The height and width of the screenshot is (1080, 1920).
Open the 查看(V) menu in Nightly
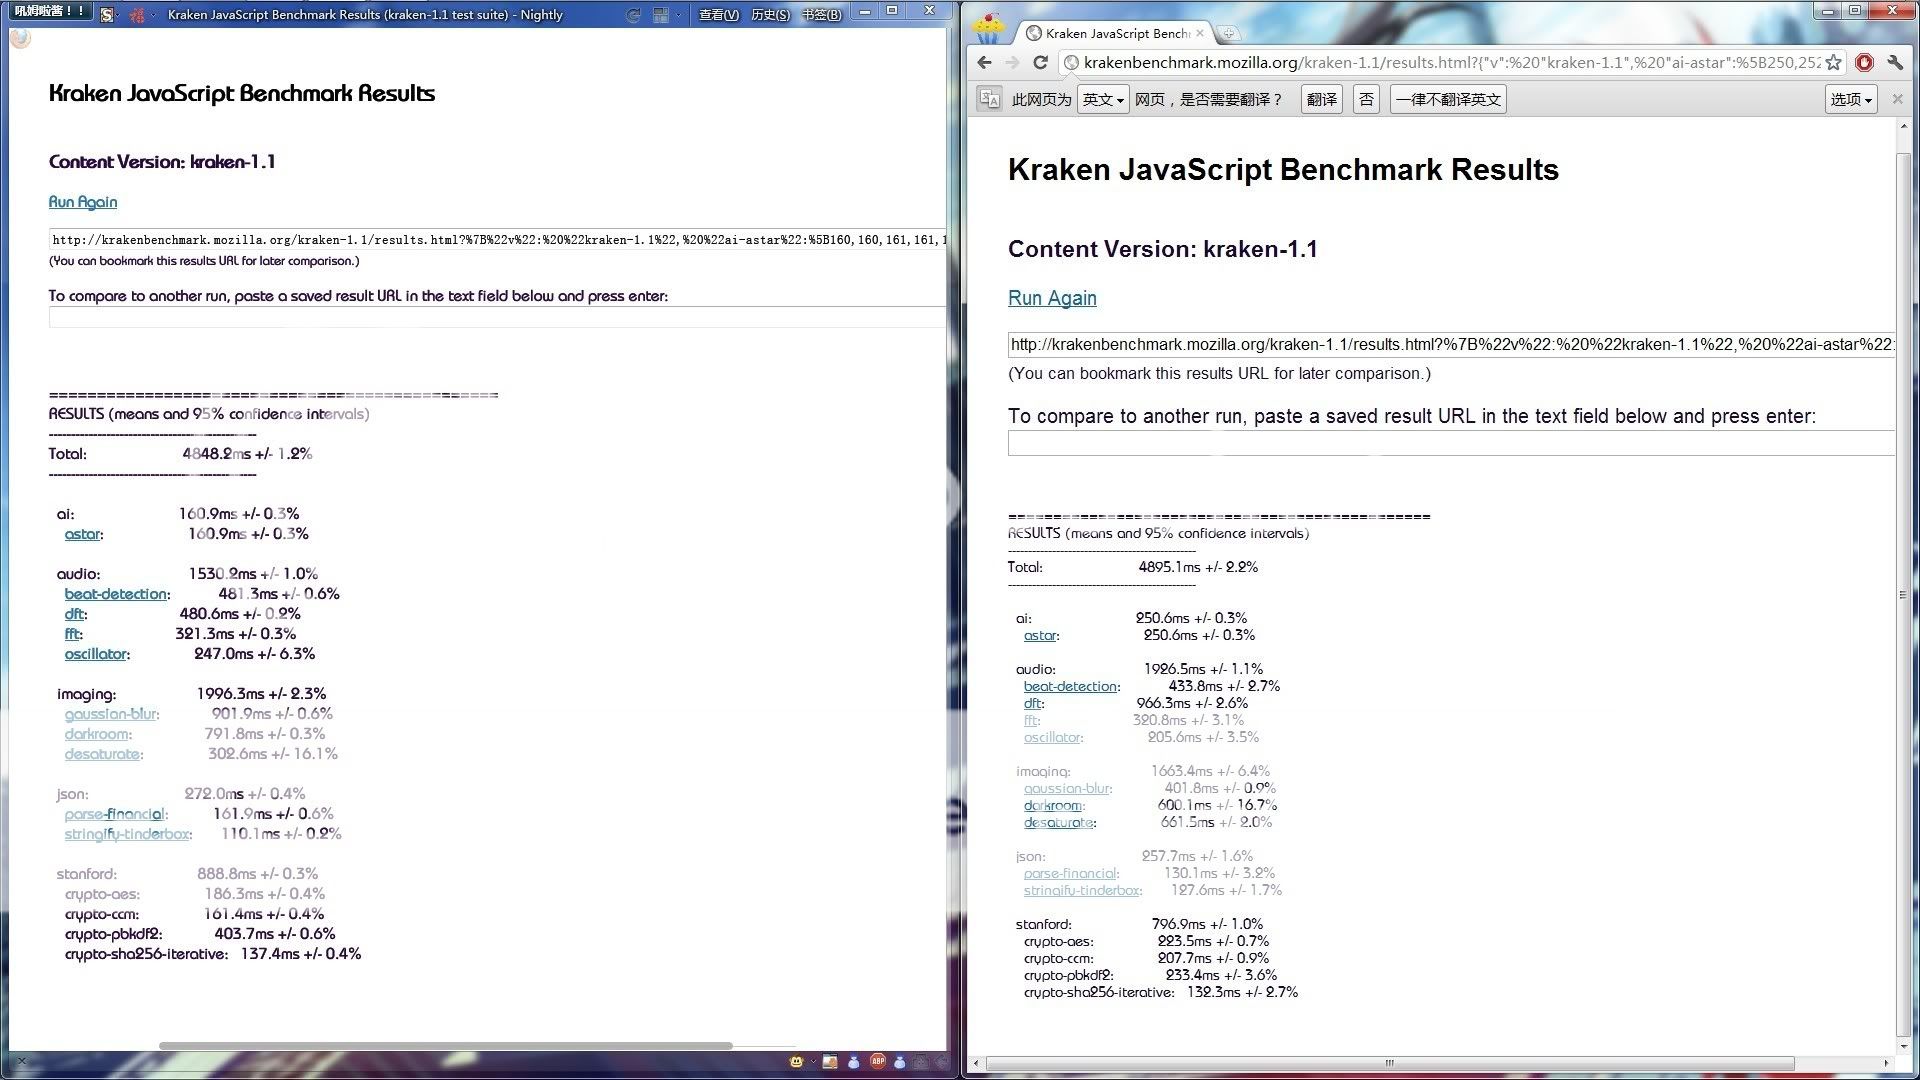pyautogui.click(x=718, y=15)
